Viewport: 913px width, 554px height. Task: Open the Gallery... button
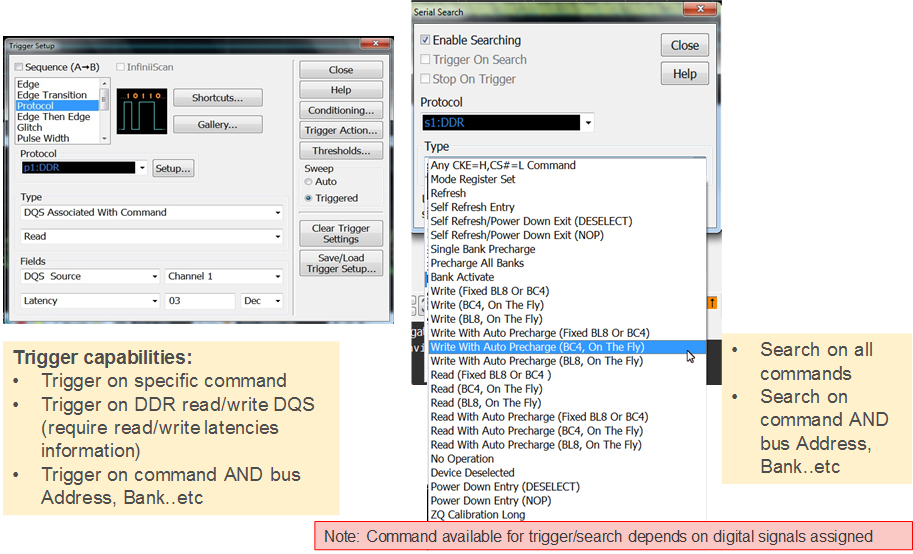pos(217,125)
